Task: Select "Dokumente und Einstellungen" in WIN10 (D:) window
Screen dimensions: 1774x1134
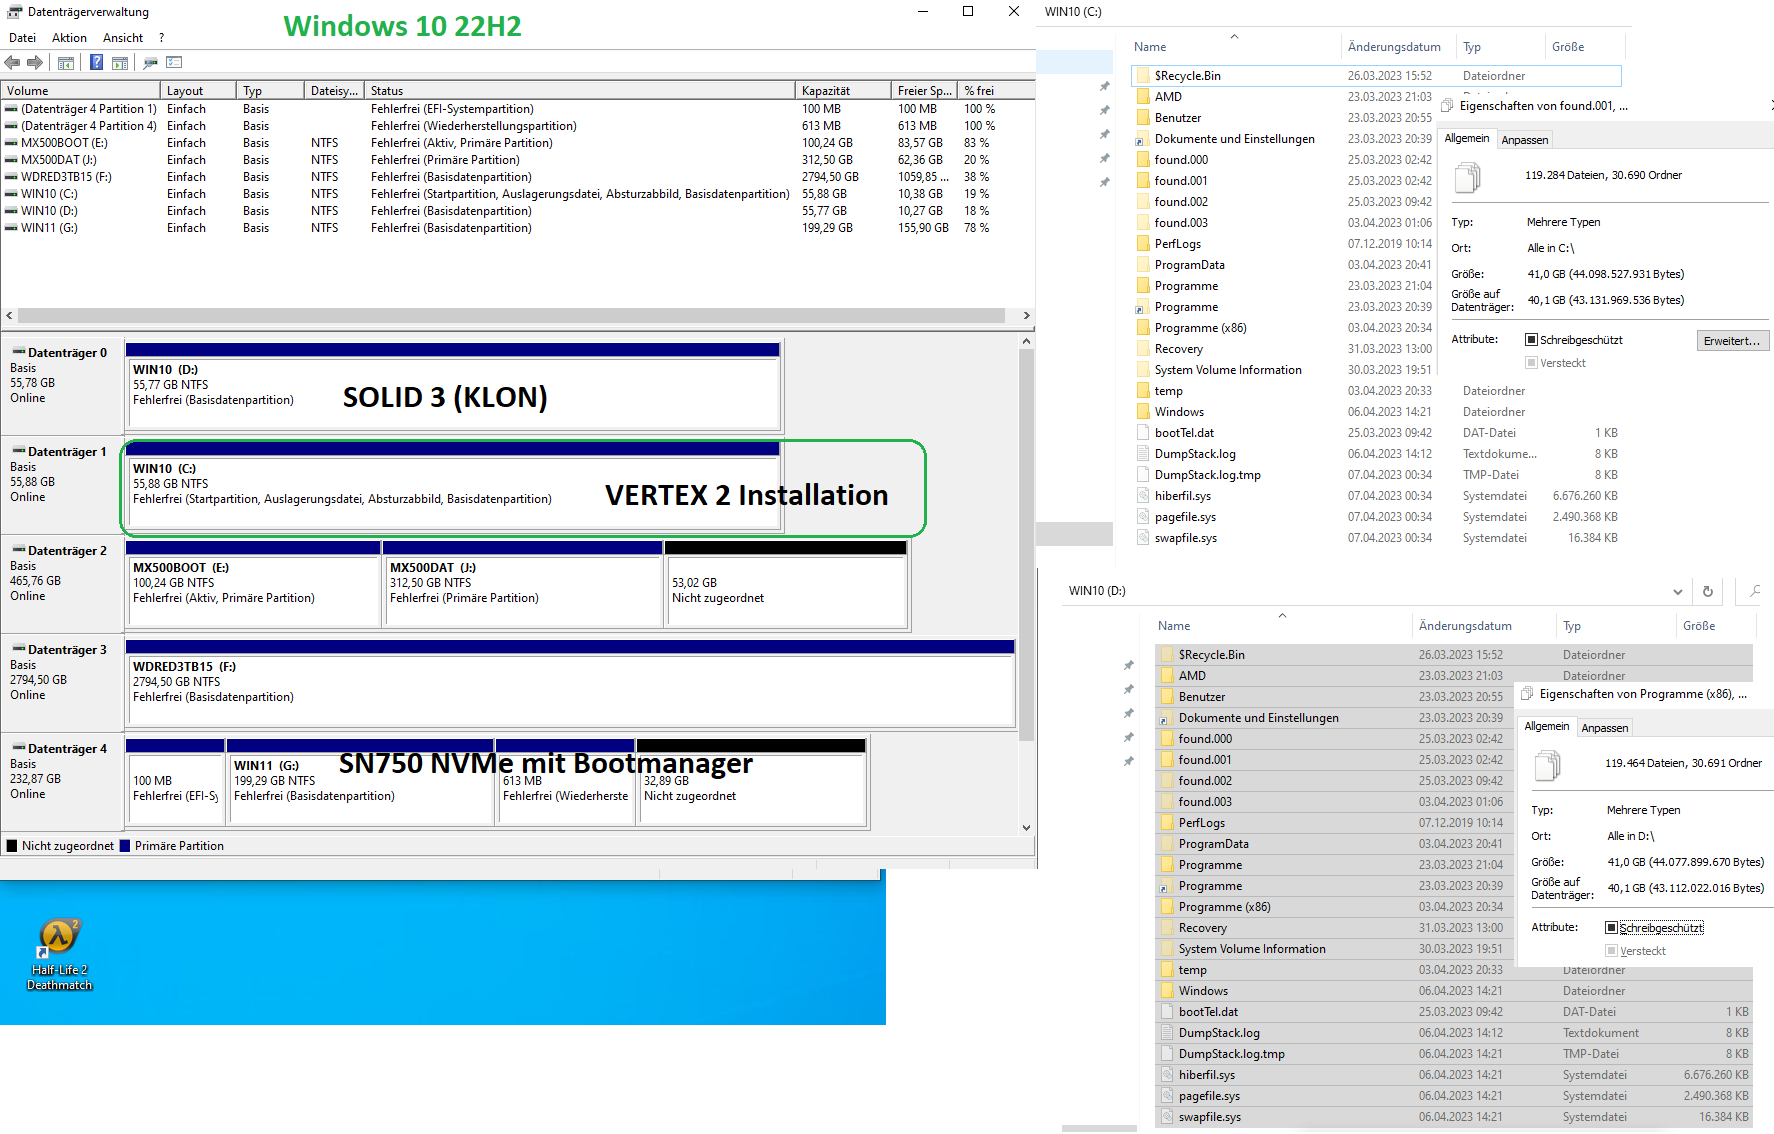Action: click(x=1258, y=718)
